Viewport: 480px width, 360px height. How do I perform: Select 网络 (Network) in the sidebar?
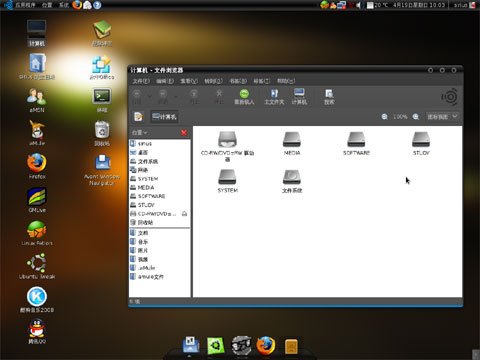(x=159, y=170)
